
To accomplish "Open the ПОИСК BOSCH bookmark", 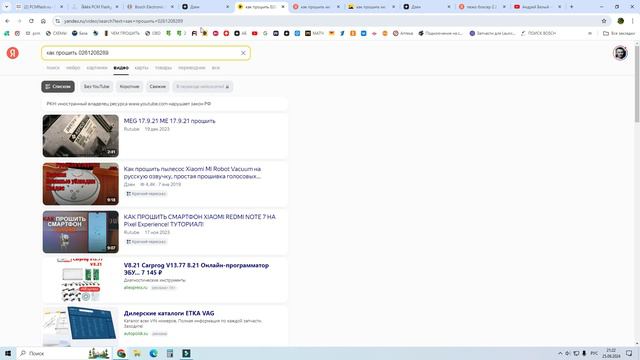I will pos(538,33).
